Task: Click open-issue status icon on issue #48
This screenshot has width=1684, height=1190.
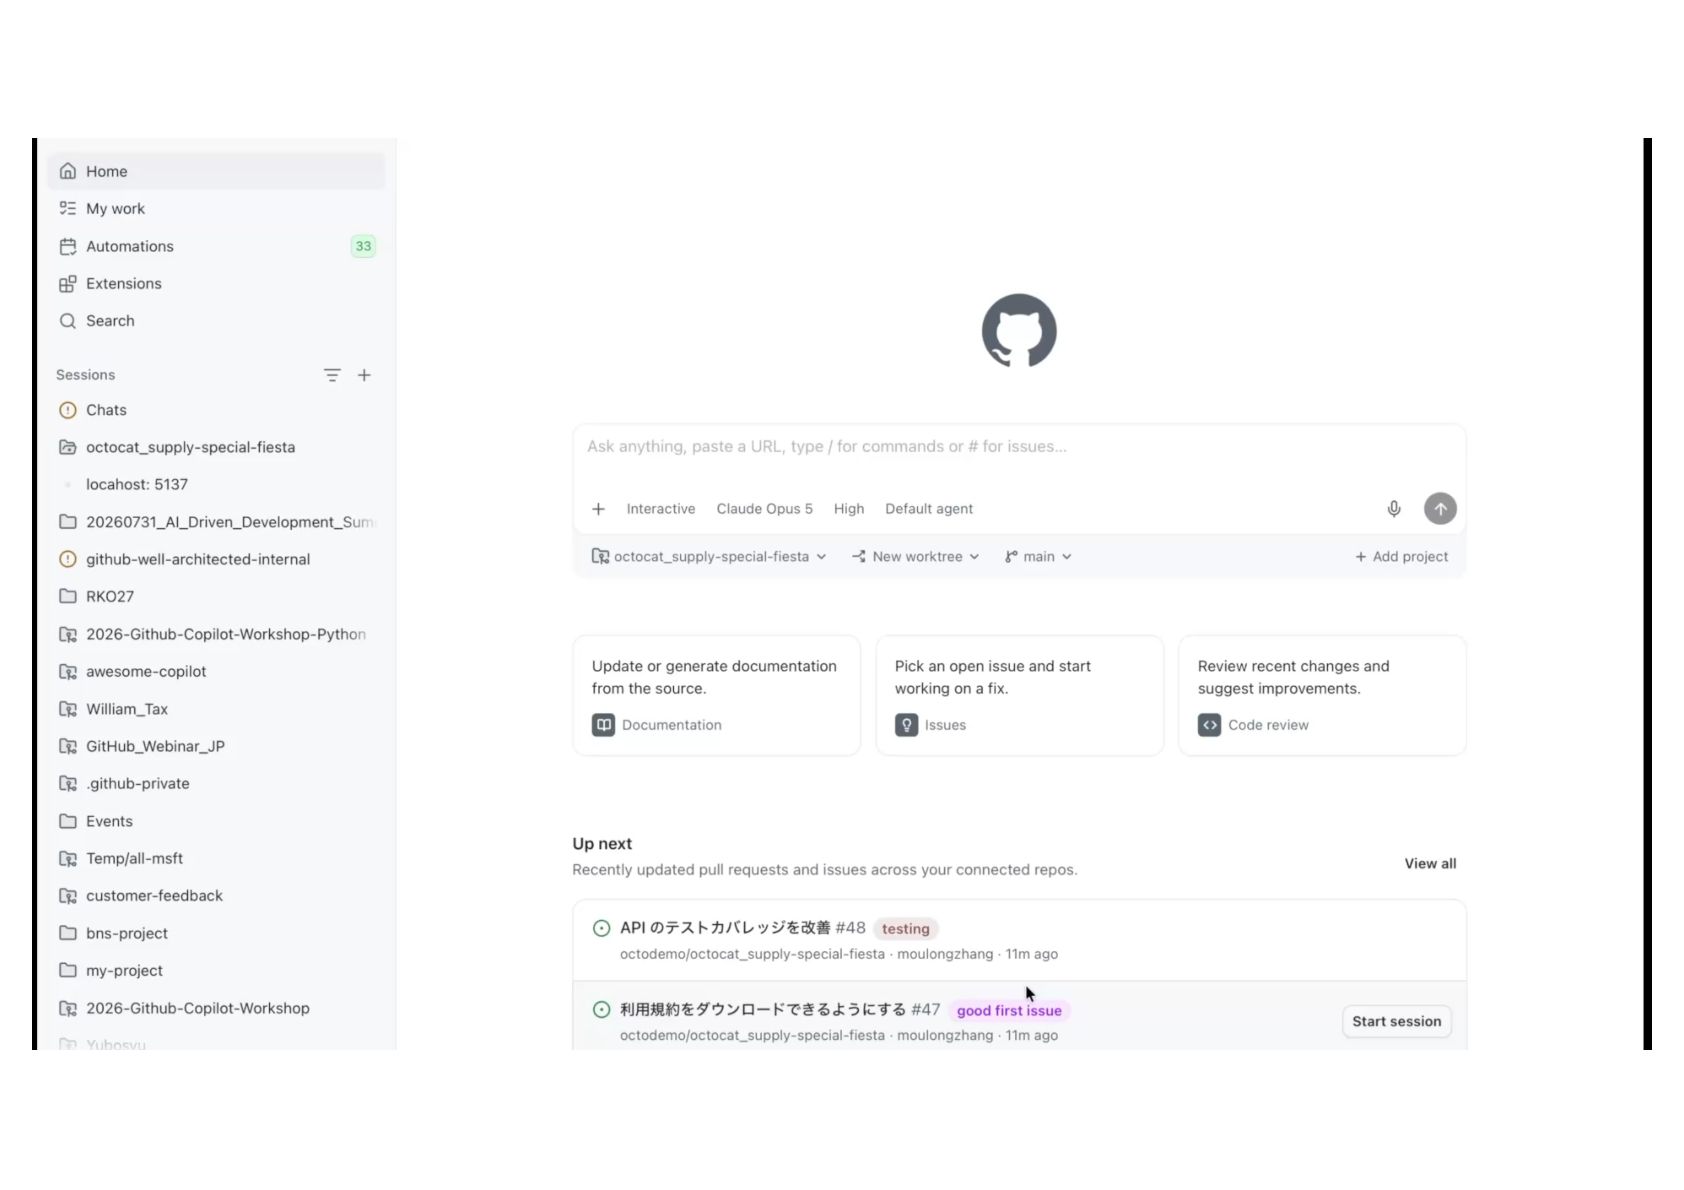Action: pyautogui.click(x=601, y=928)
